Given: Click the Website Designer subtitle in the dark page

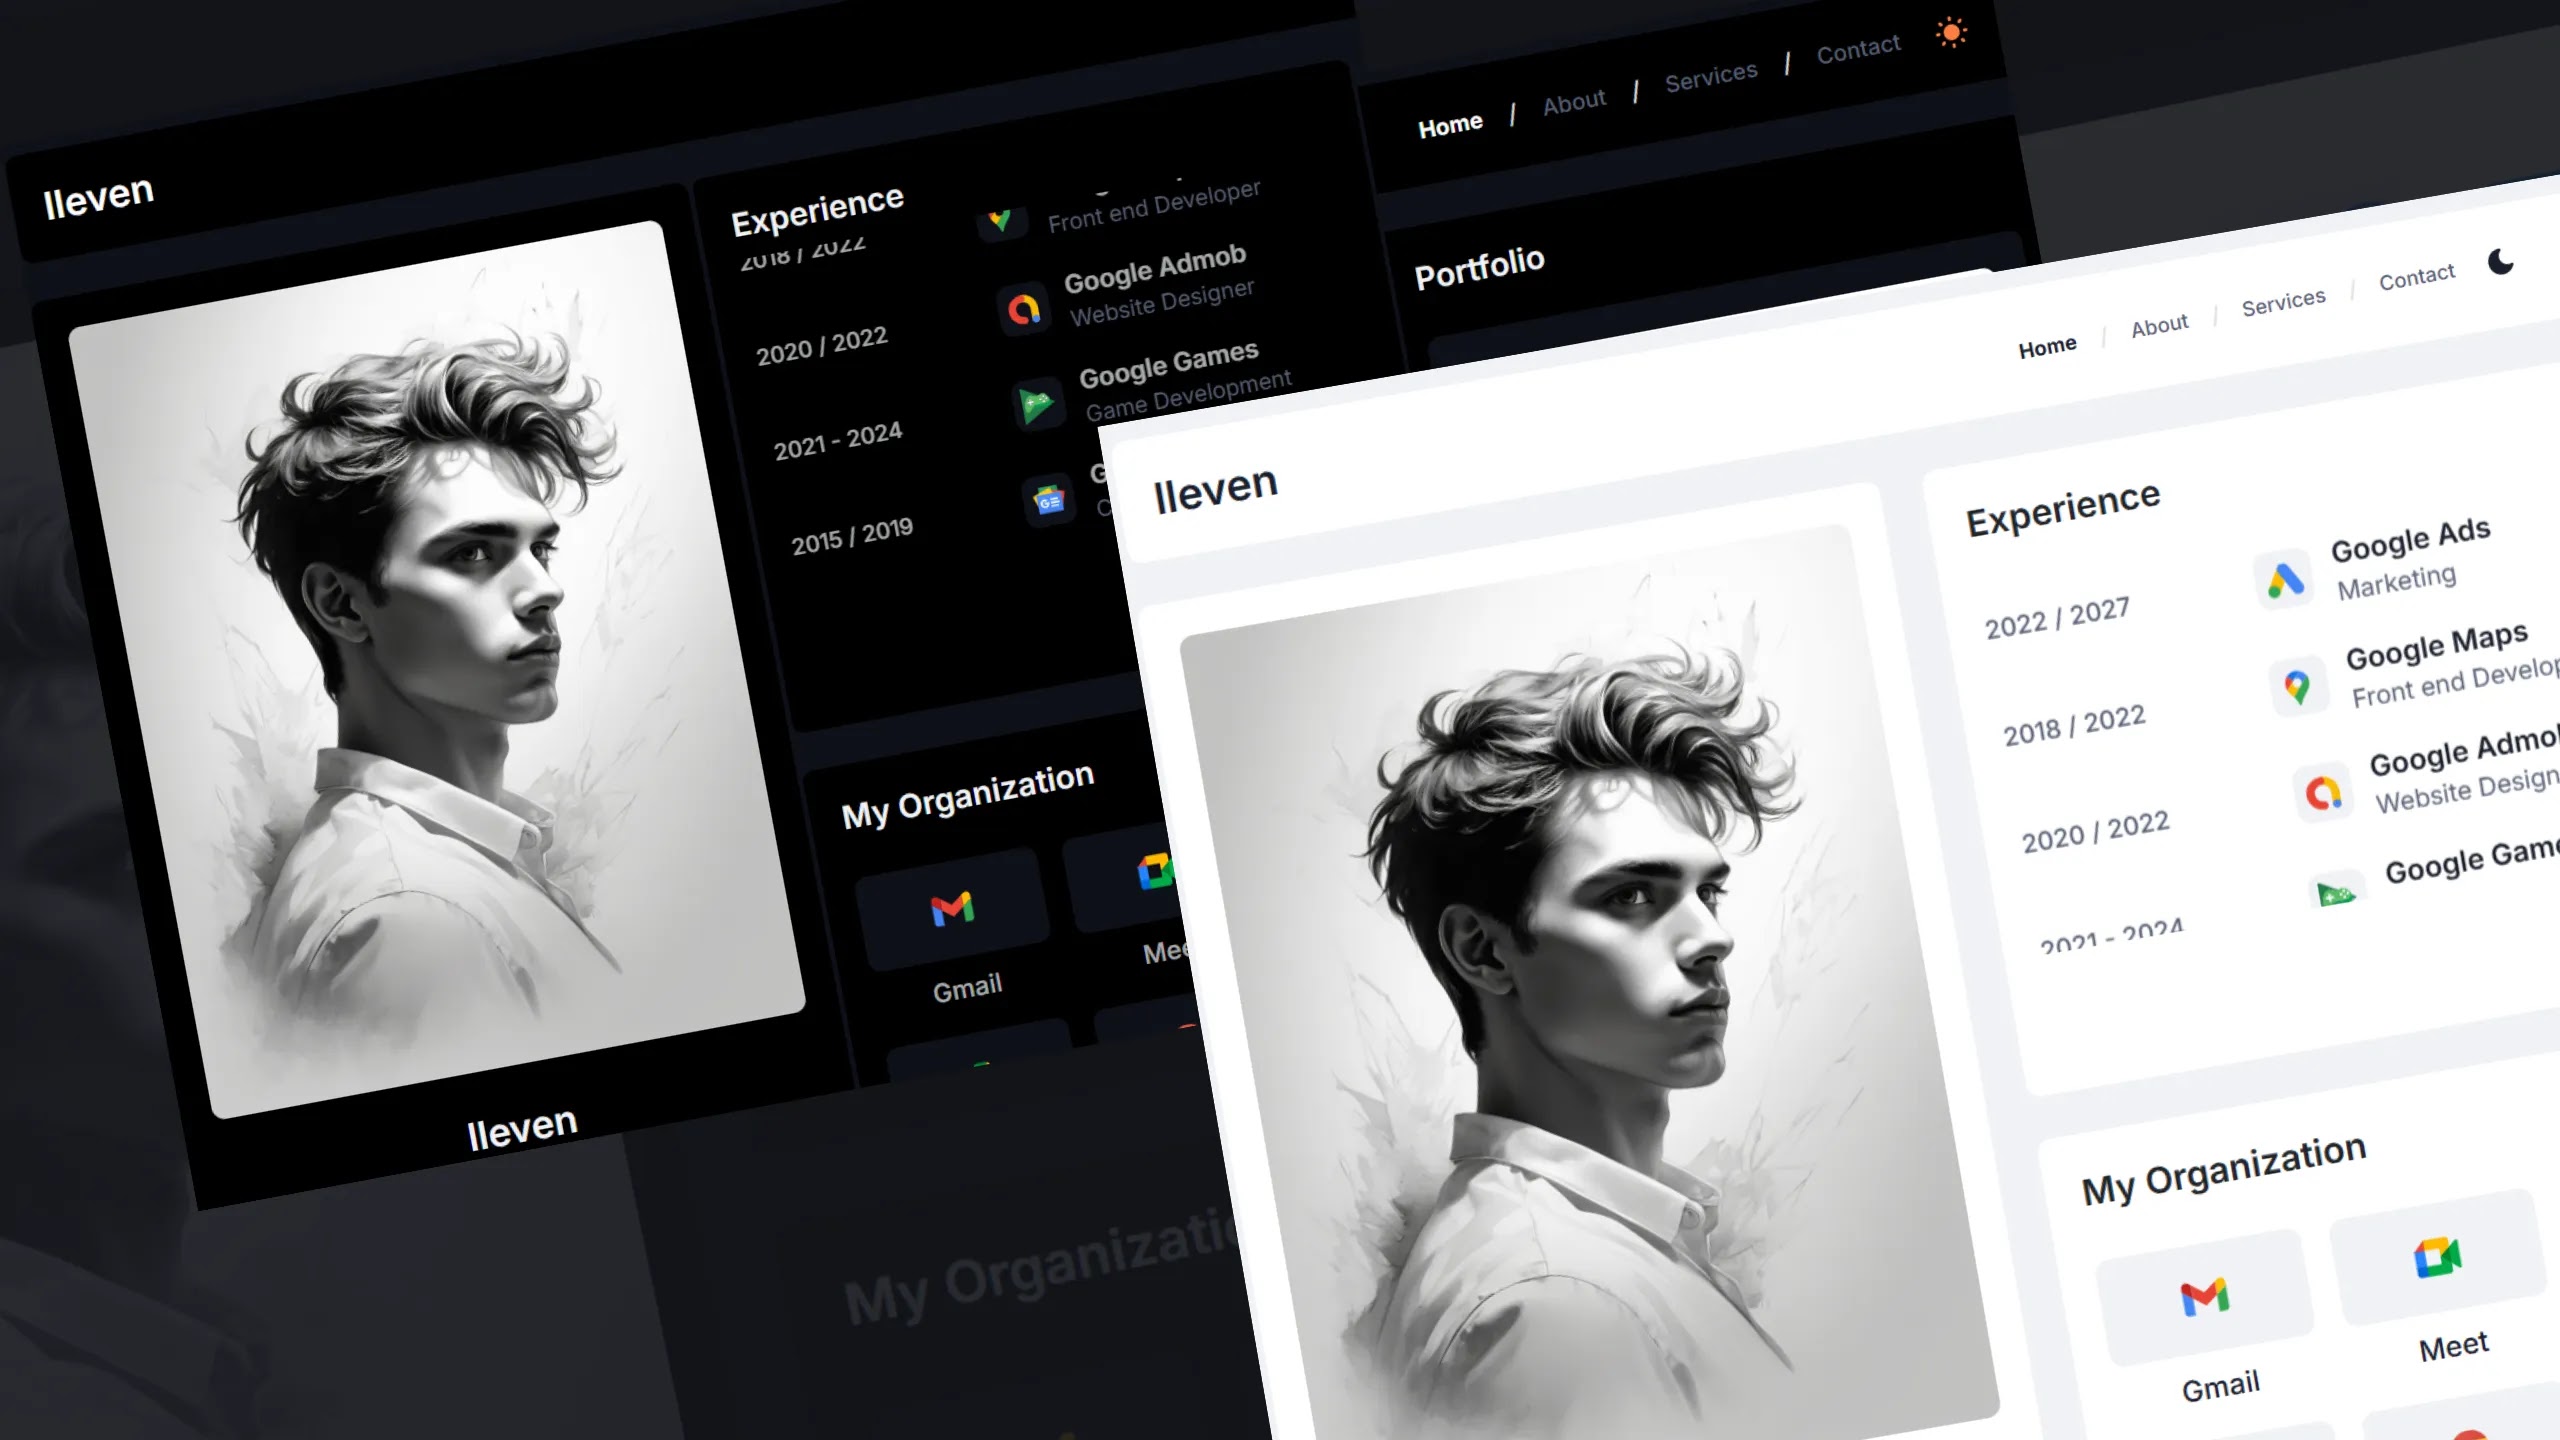Looking at the screenshot, I should tap(1161, 302).
